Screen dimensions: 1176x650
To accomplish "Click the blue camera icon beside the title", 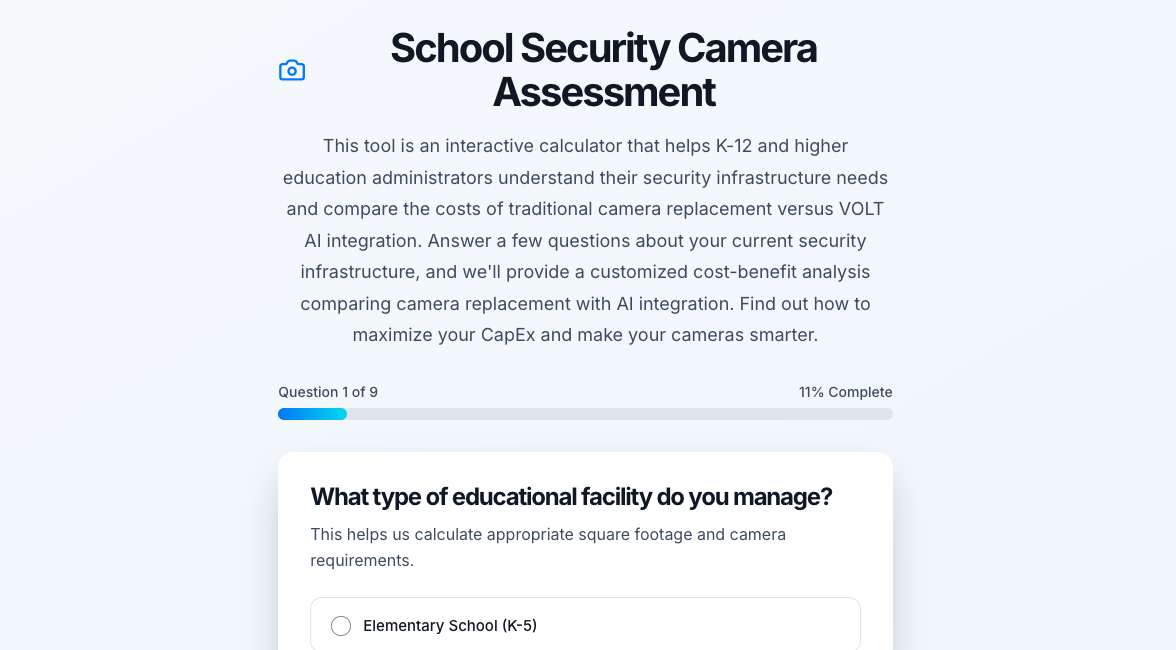I will (292, 70).
